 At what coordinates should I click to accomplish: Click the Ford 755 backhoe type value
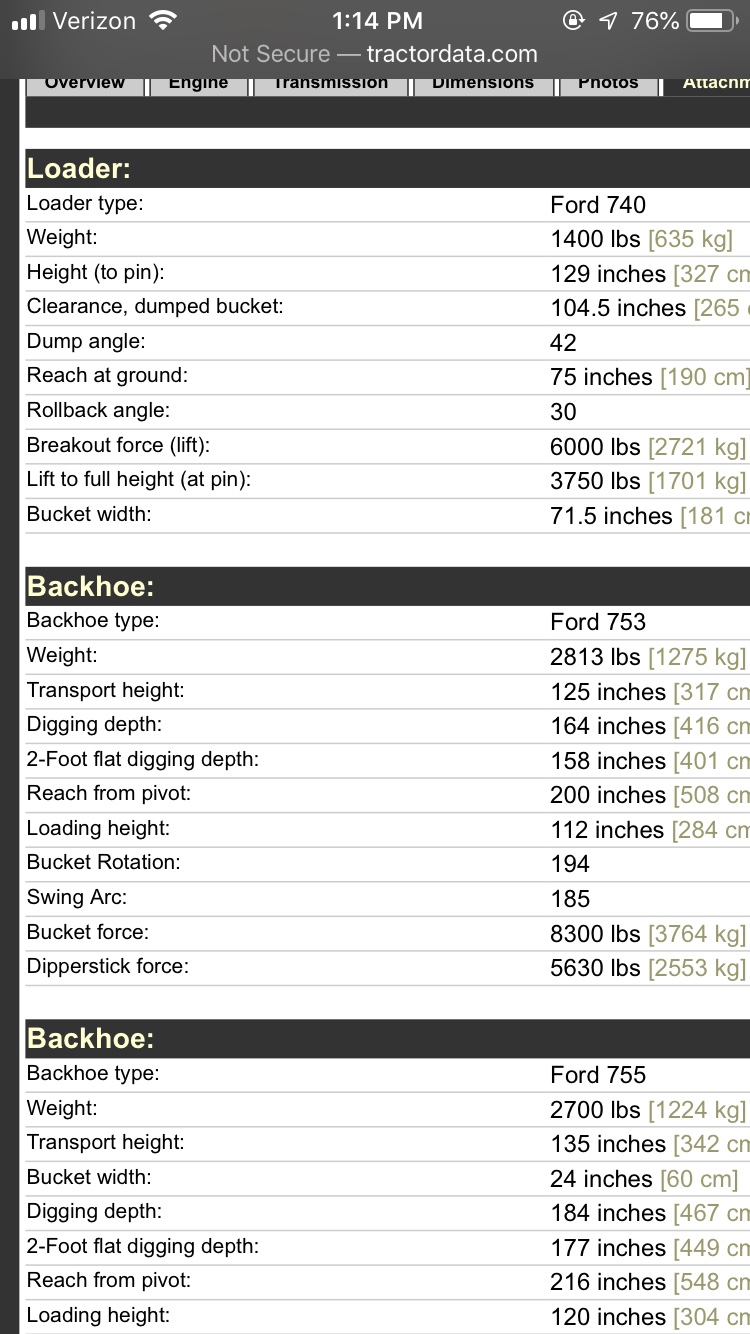598,1075
